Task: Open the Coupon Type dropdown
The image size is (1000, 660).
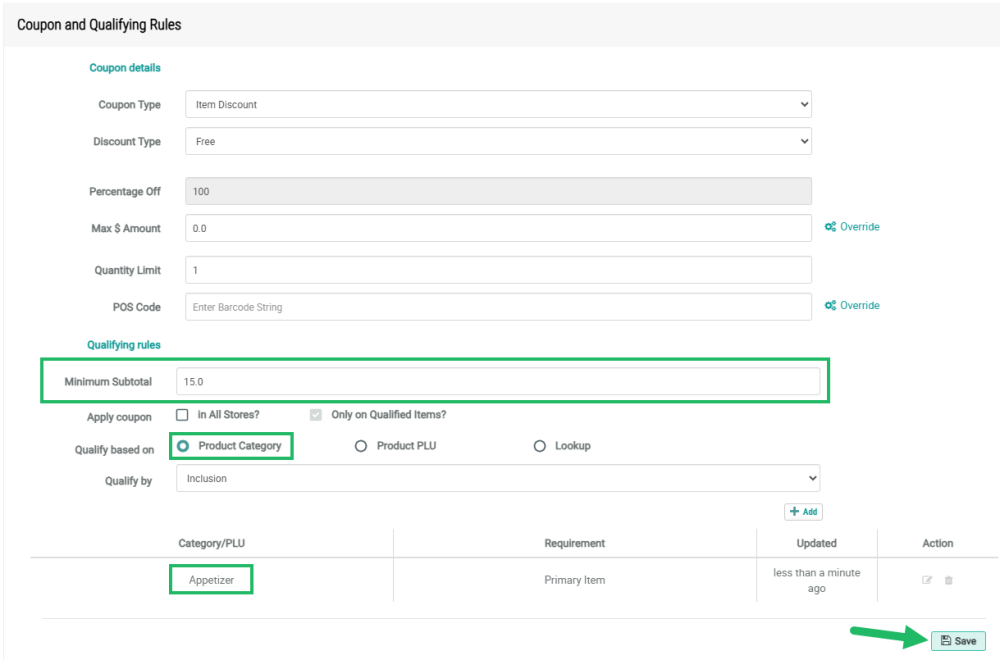Action: 498,104
